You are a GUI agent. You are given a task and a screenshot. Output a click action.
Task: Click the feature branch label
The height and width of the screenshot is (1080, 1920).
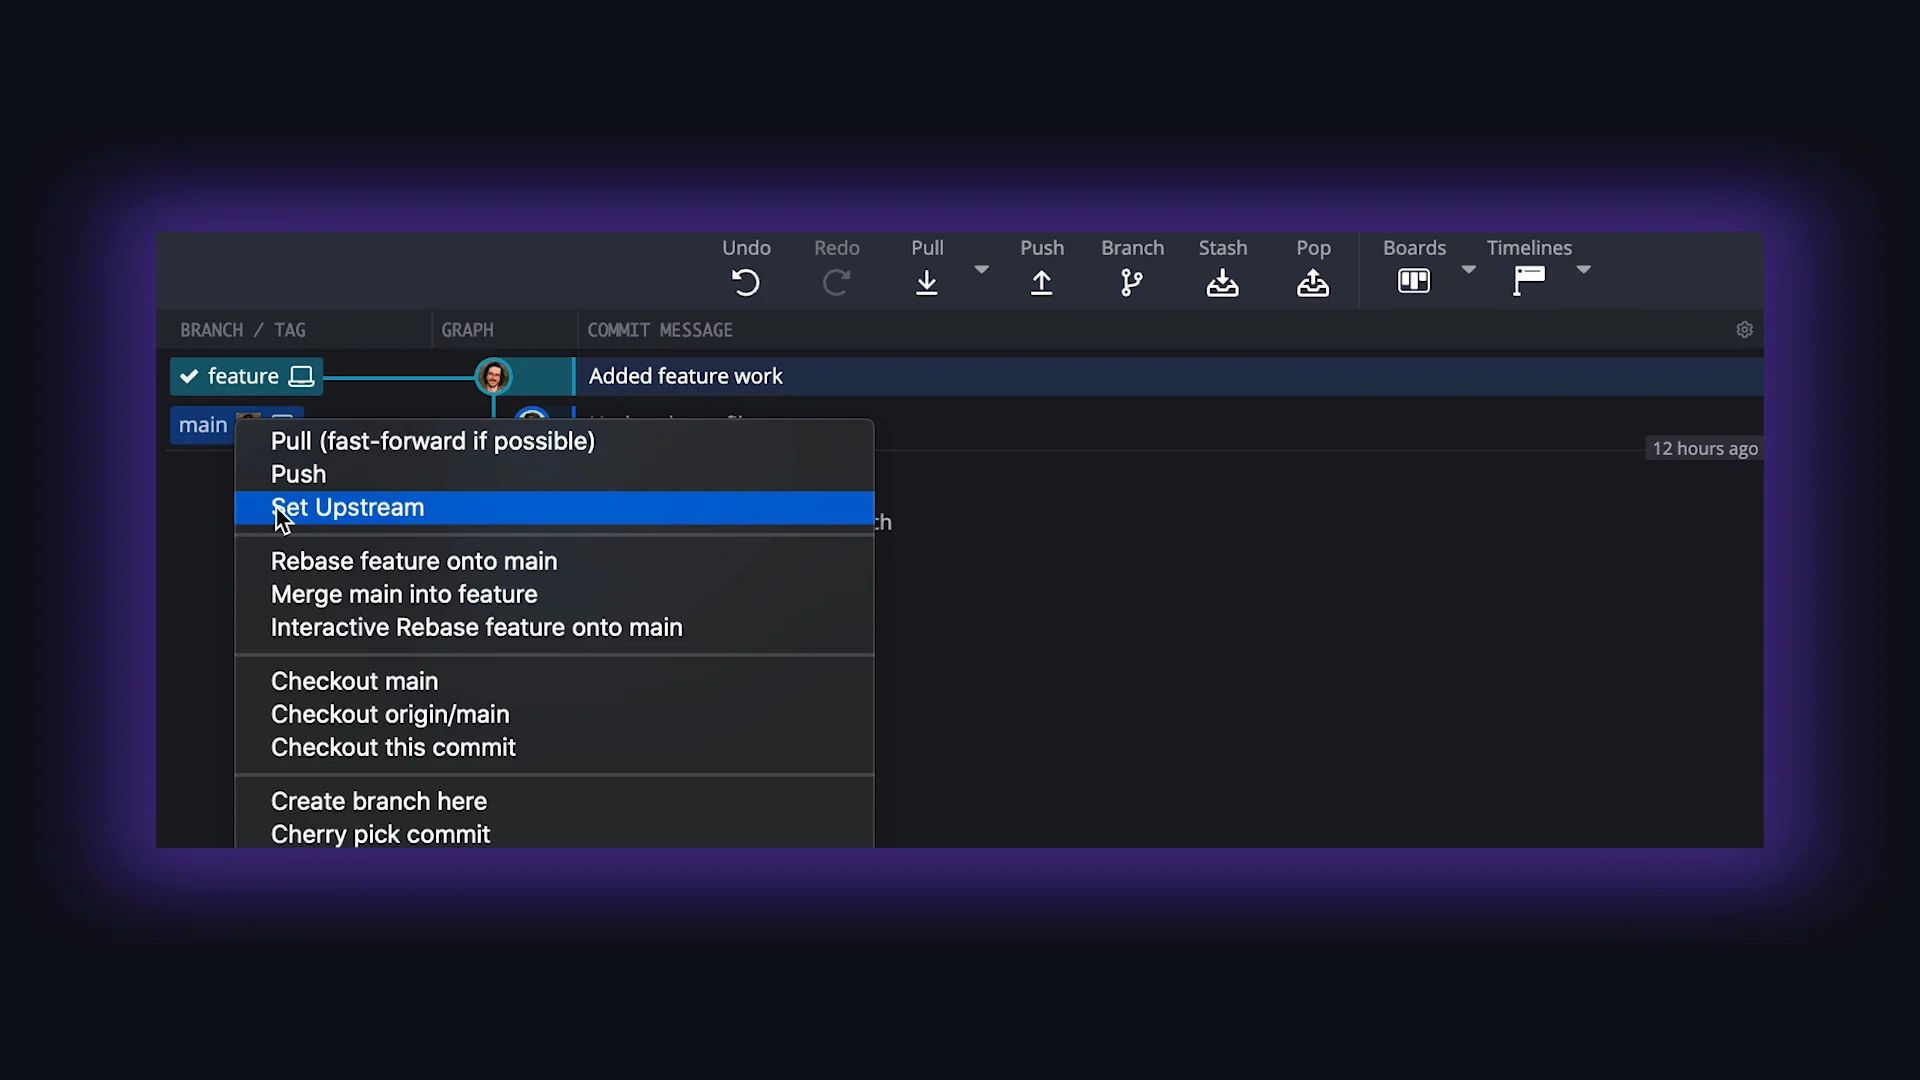point(243,377)
